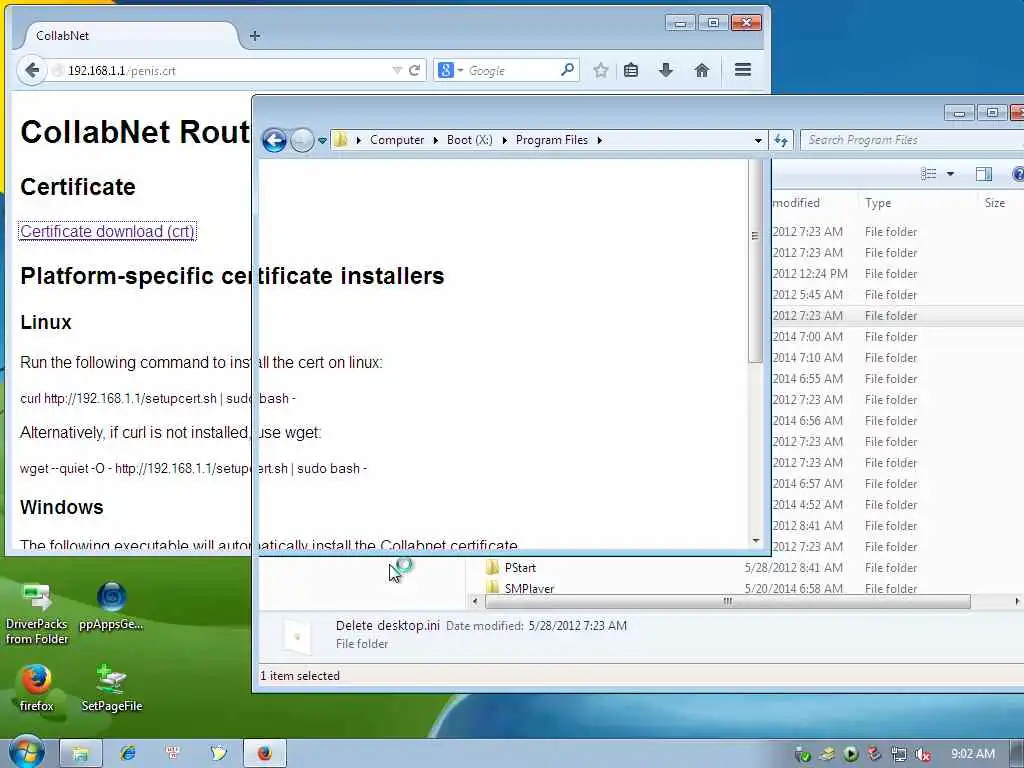Click the Firefox scrollbar down arrow
1024x768 pixels.
click(x=756, y=541)
